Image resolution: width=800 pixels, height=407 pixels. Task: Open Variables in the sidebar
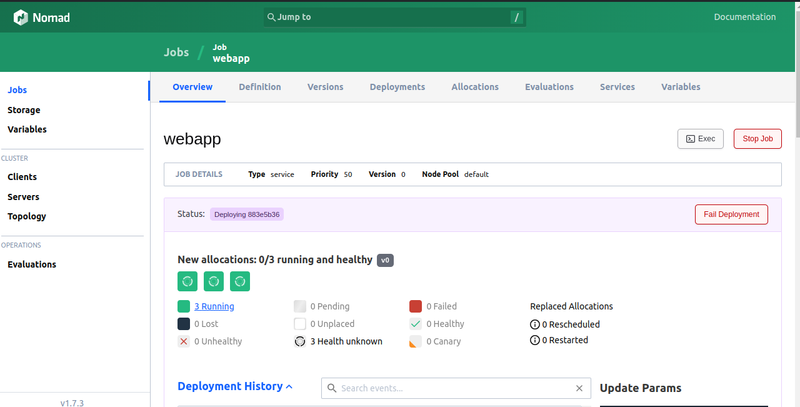click(x=27, y=129)
